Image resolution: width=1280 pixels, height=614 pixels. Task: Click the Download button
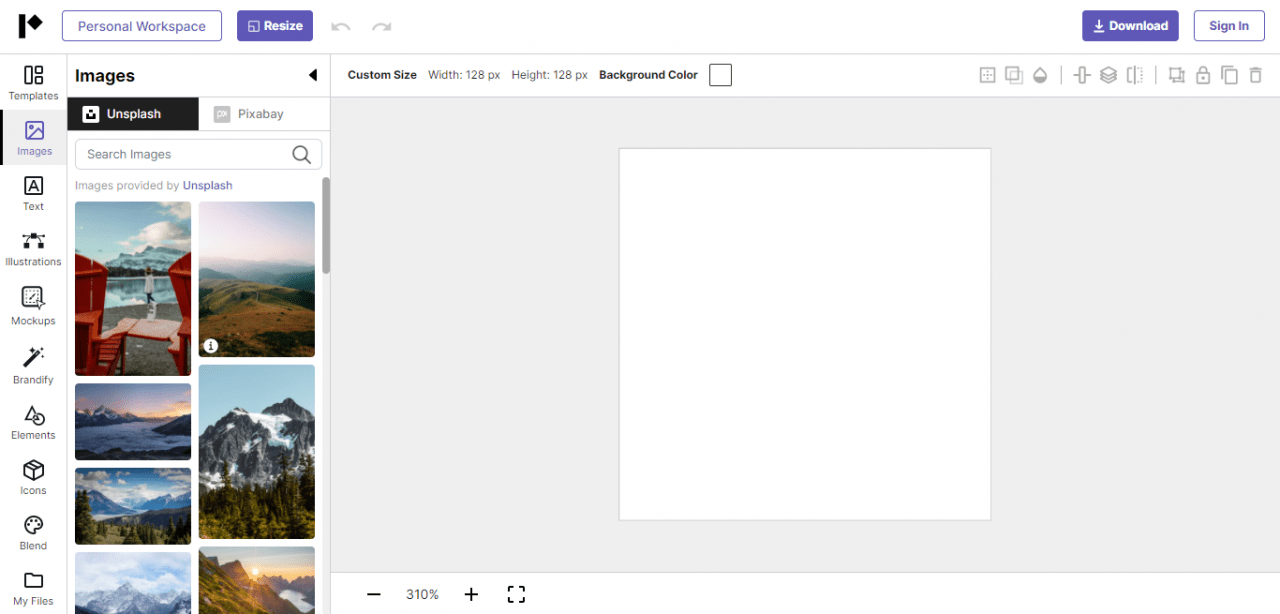click(1130, 26)
